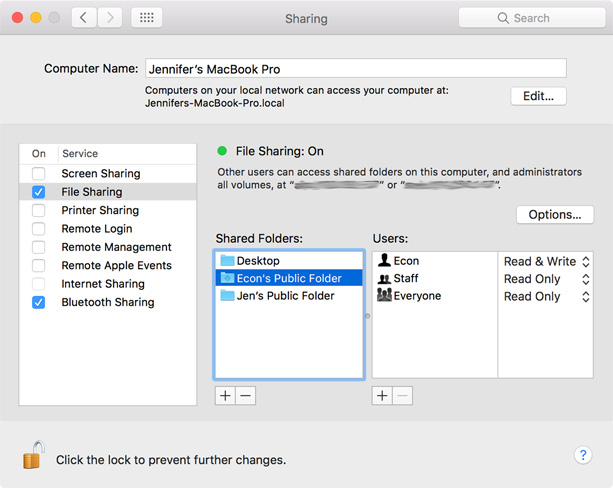The width and height of the screenshot is (613, 488).
Task: Click the Everyone group icon
Action: click(x=384, y=295)
